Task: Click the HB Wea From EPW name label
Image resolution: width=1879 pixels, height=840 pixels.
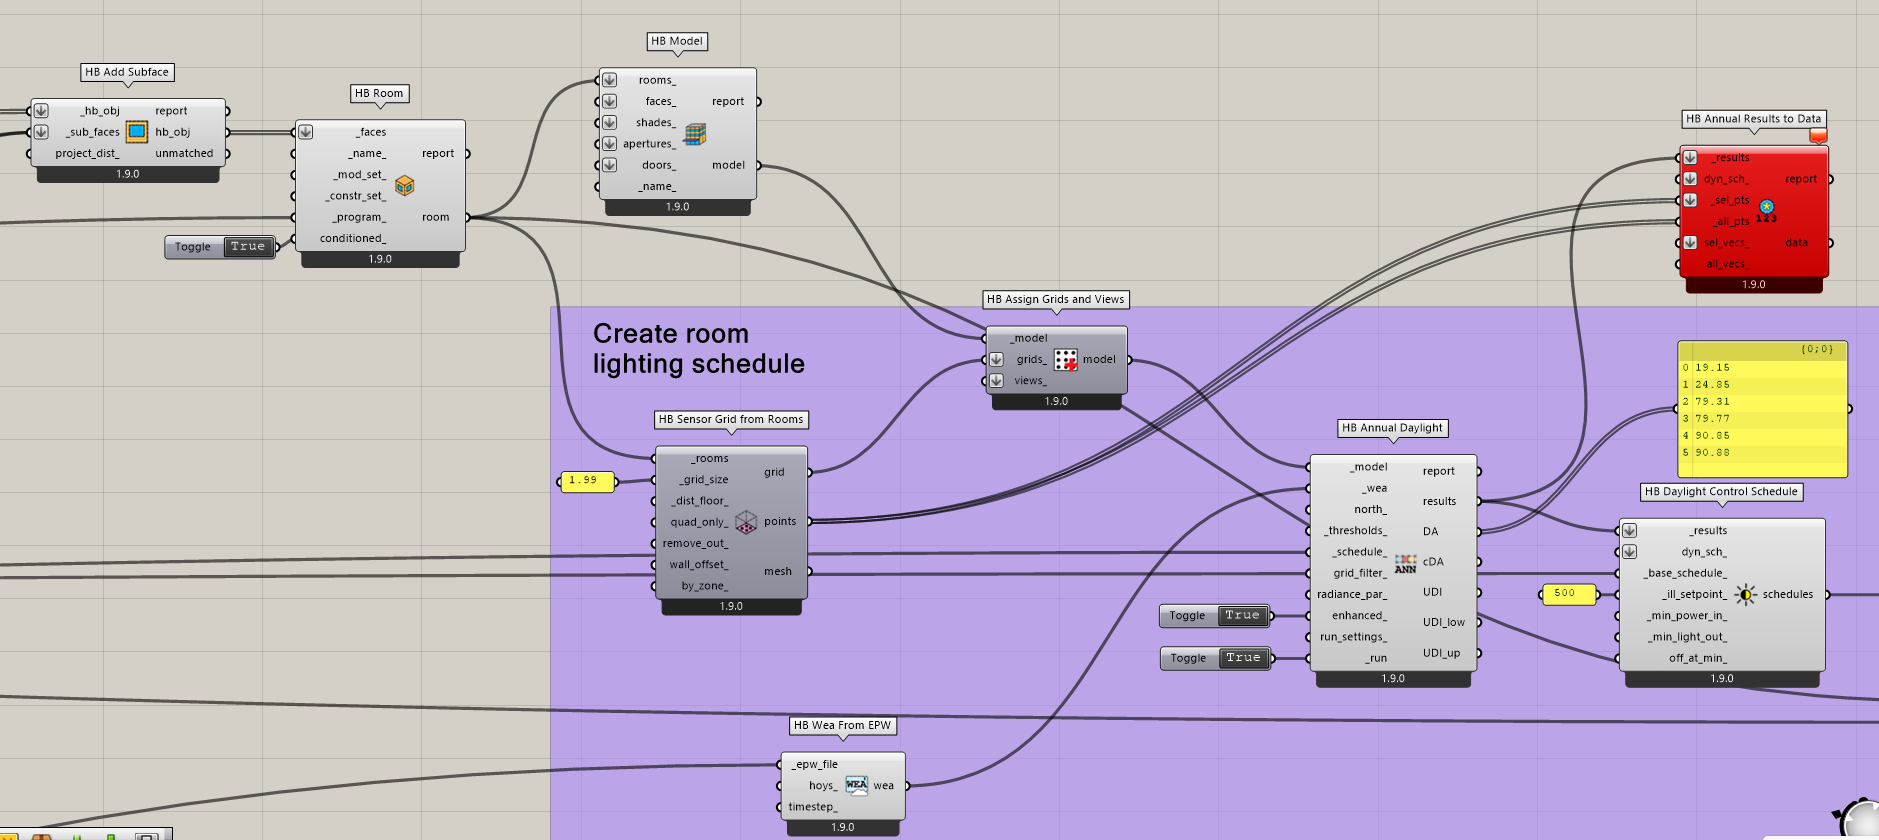Action: point(842,726)
